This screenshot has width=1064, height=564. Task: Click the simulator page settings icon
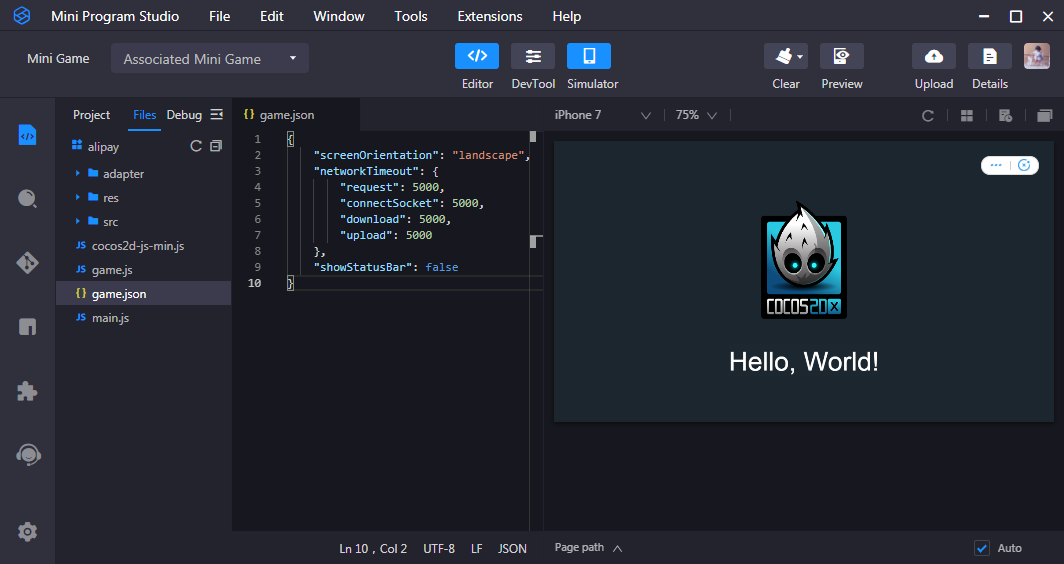coord(1006,115)
